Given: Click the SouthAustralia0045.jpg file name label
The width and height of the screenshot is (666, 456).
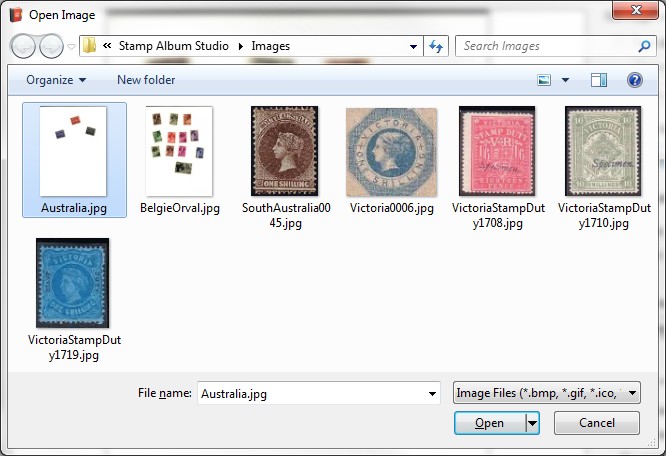Looking at the screenshot, I should pyautogui.click(x=286, y=215).
